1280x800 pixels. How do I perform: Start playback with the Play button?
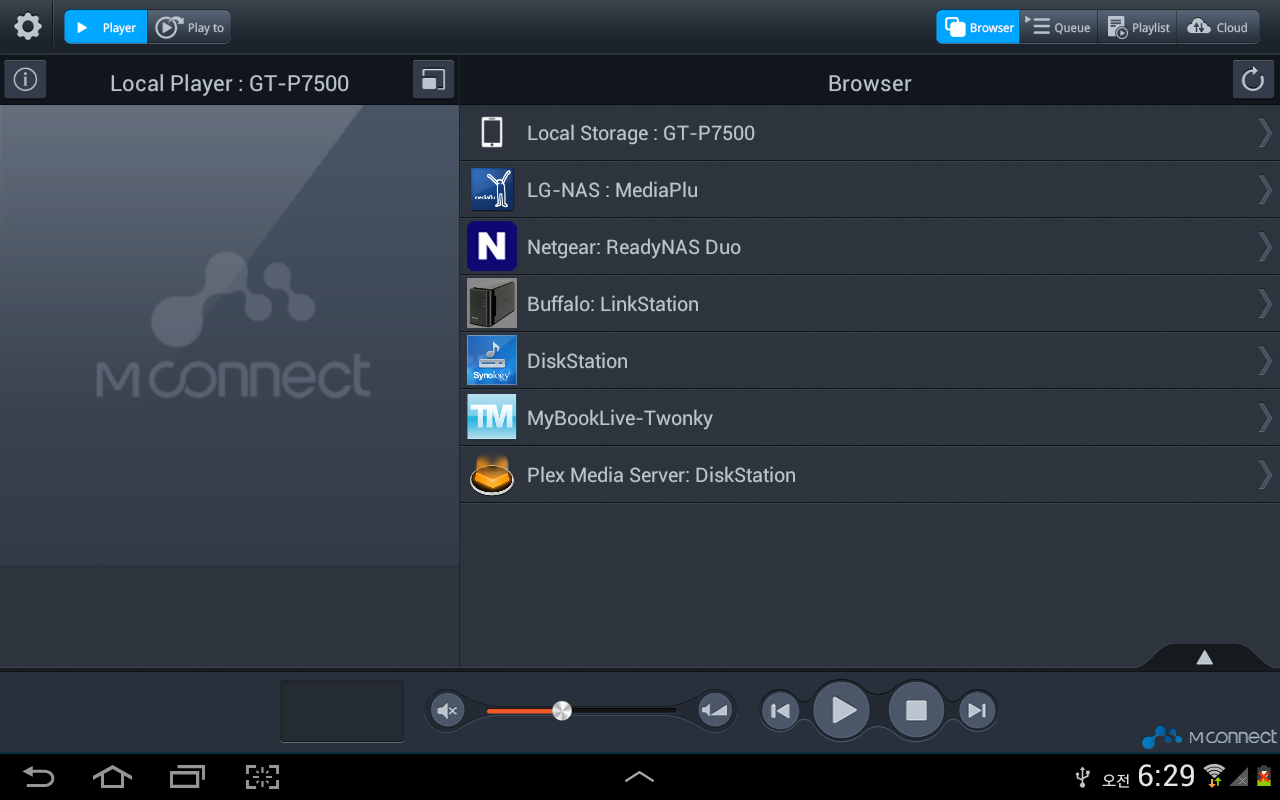point(842,711)
